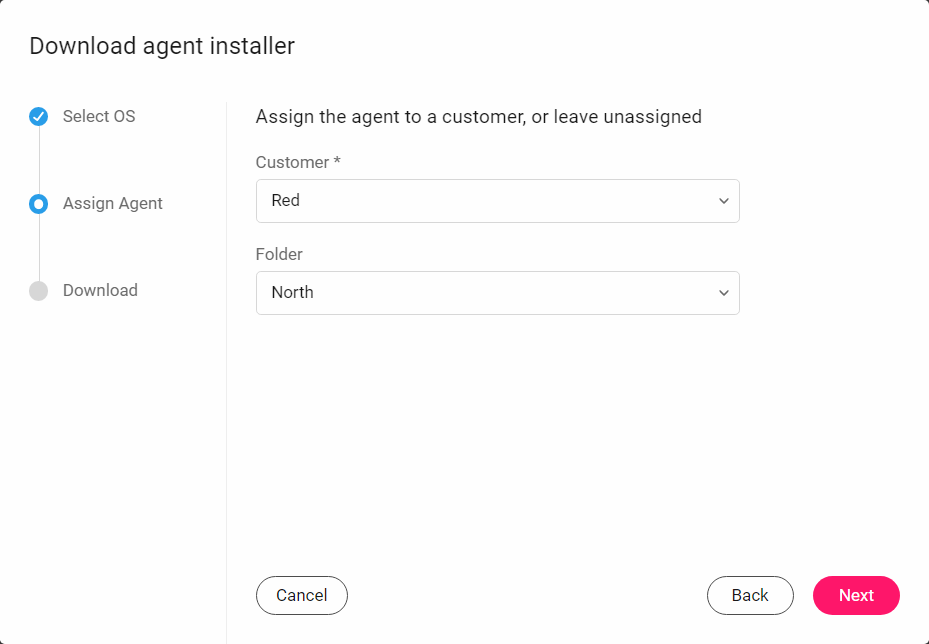Click the Download agent installer title

(162, 46)
